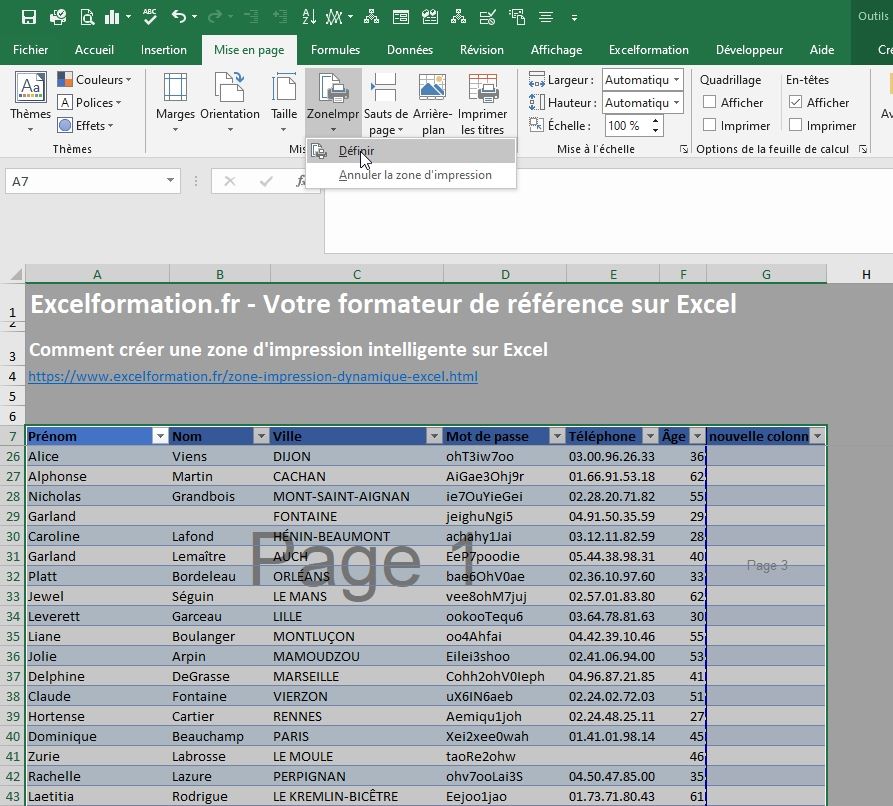
Task: Open the Largeur dropdown
Action: tap(678, 79)
